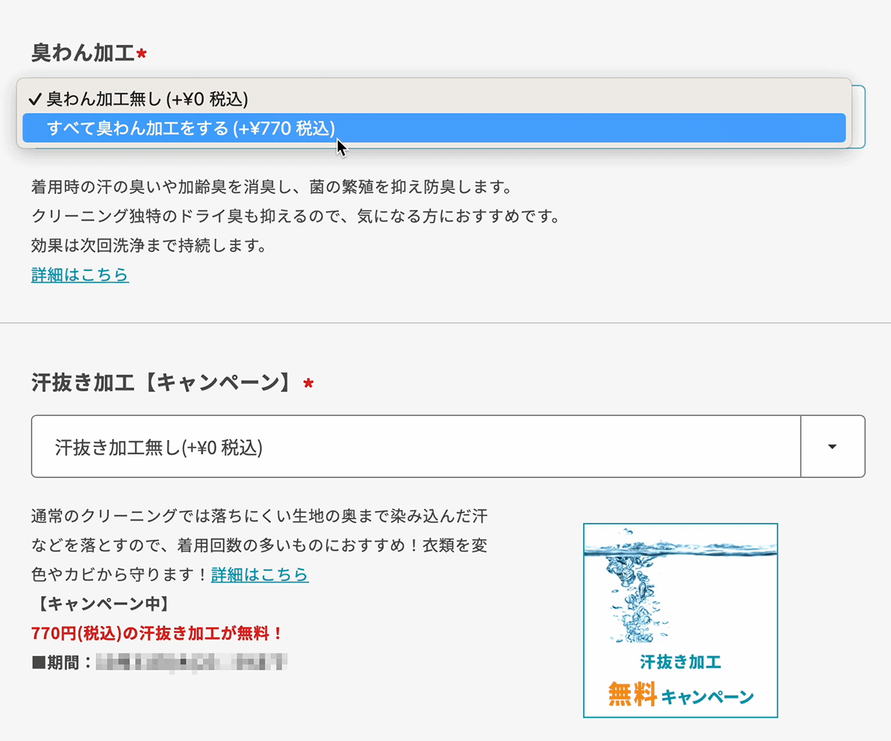
Task: Click the arrow button of 汗抜き加工 dropdown
Action: pos(832,447)
